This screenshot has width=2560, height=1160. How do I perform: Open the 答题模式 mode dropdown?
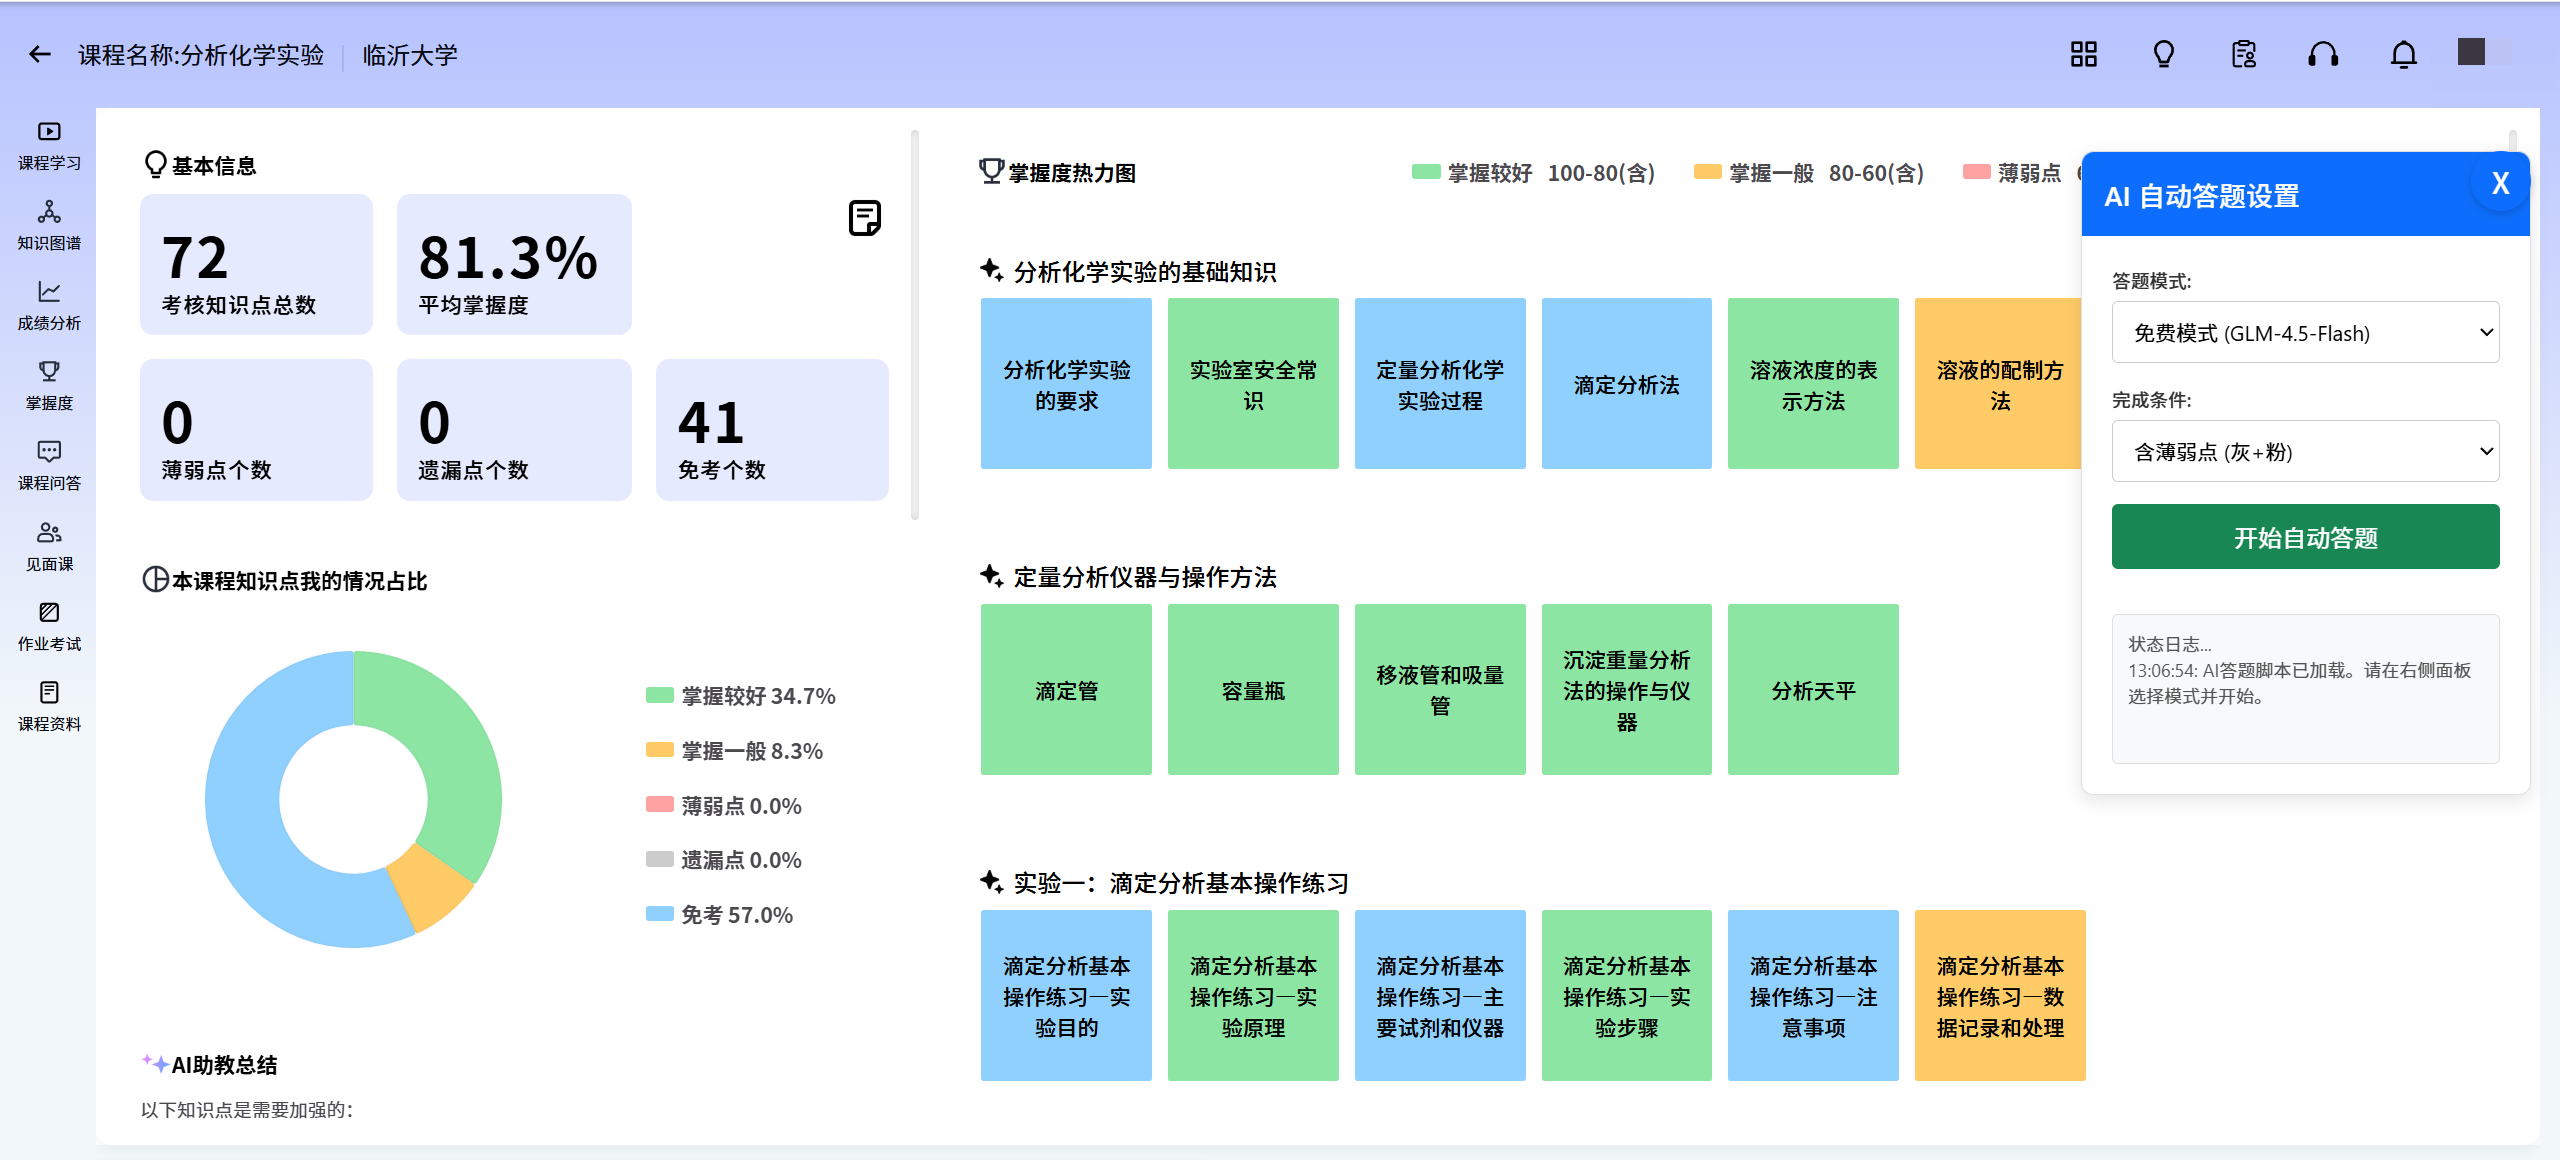click(2305, 333)
